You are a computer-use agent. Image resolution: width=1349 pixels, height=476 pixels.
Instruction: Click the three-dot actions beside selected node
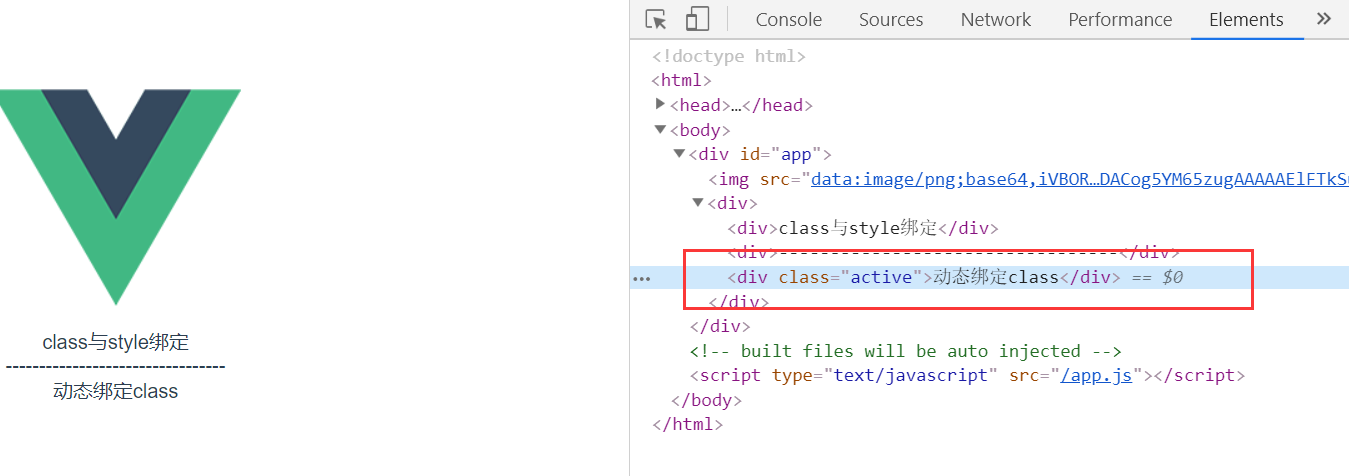coord(642,278)
